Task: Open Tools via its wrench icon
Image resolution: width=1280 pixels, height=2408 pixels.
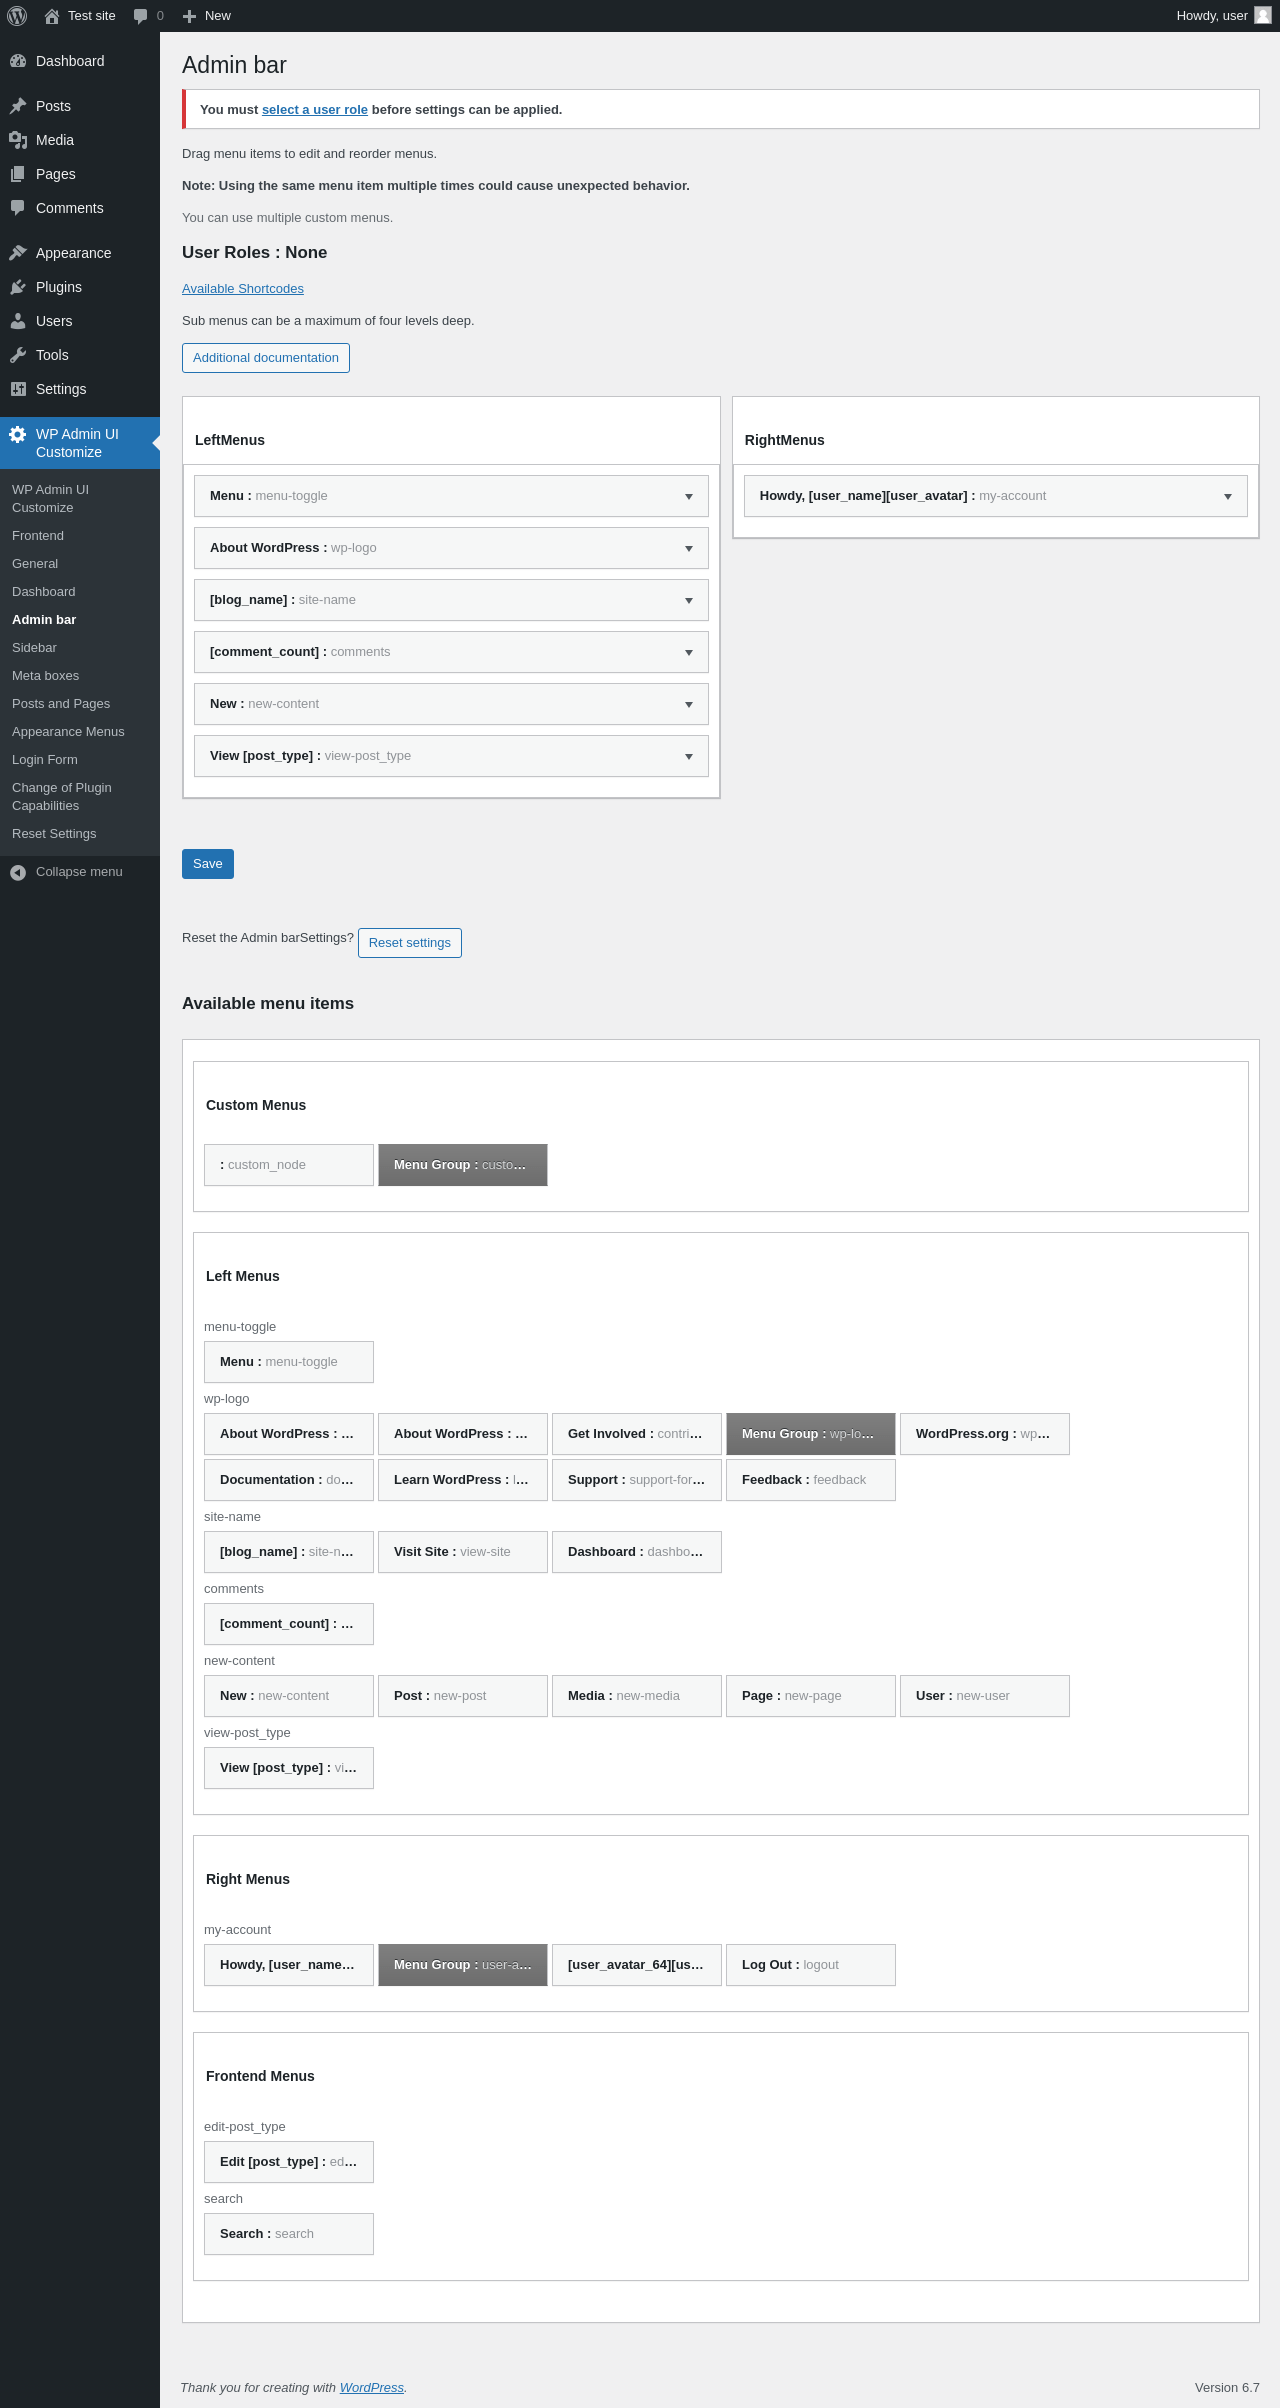Action: 18,355
